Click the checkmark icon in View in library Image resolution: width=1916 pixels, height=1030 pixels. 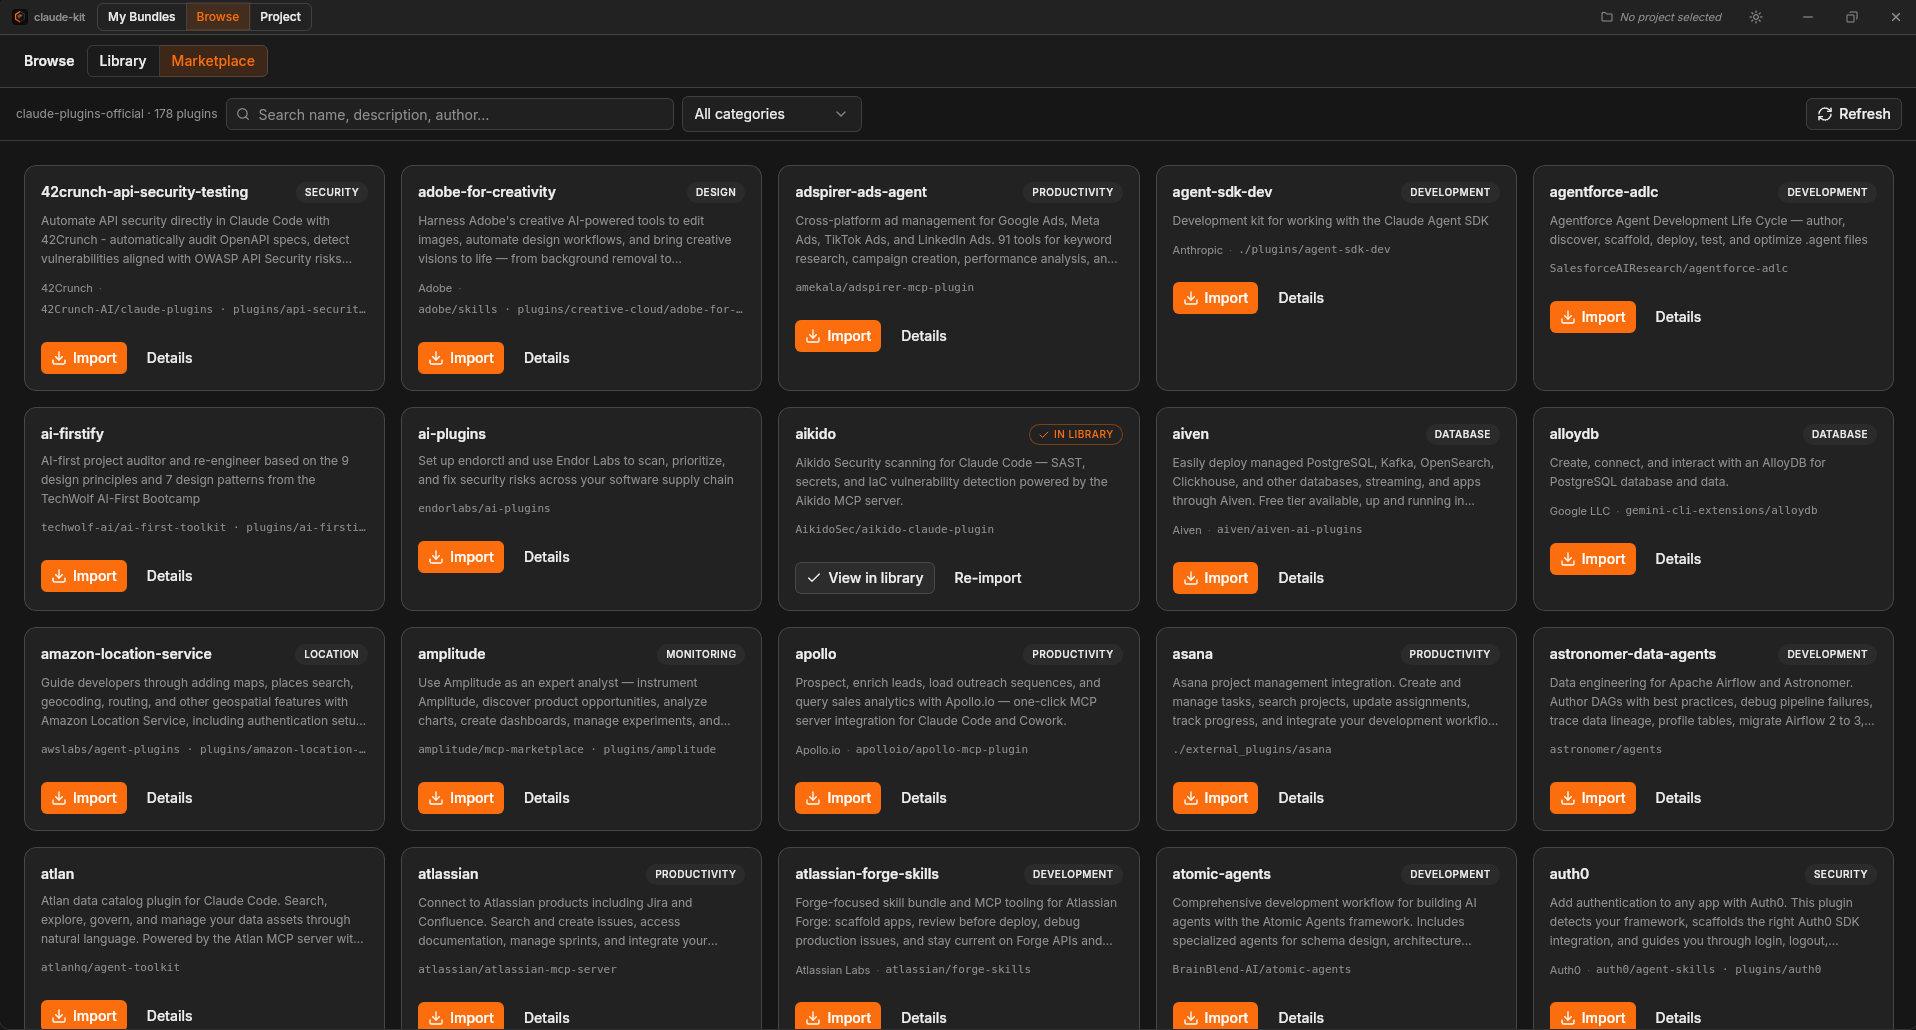click(814, 578)
